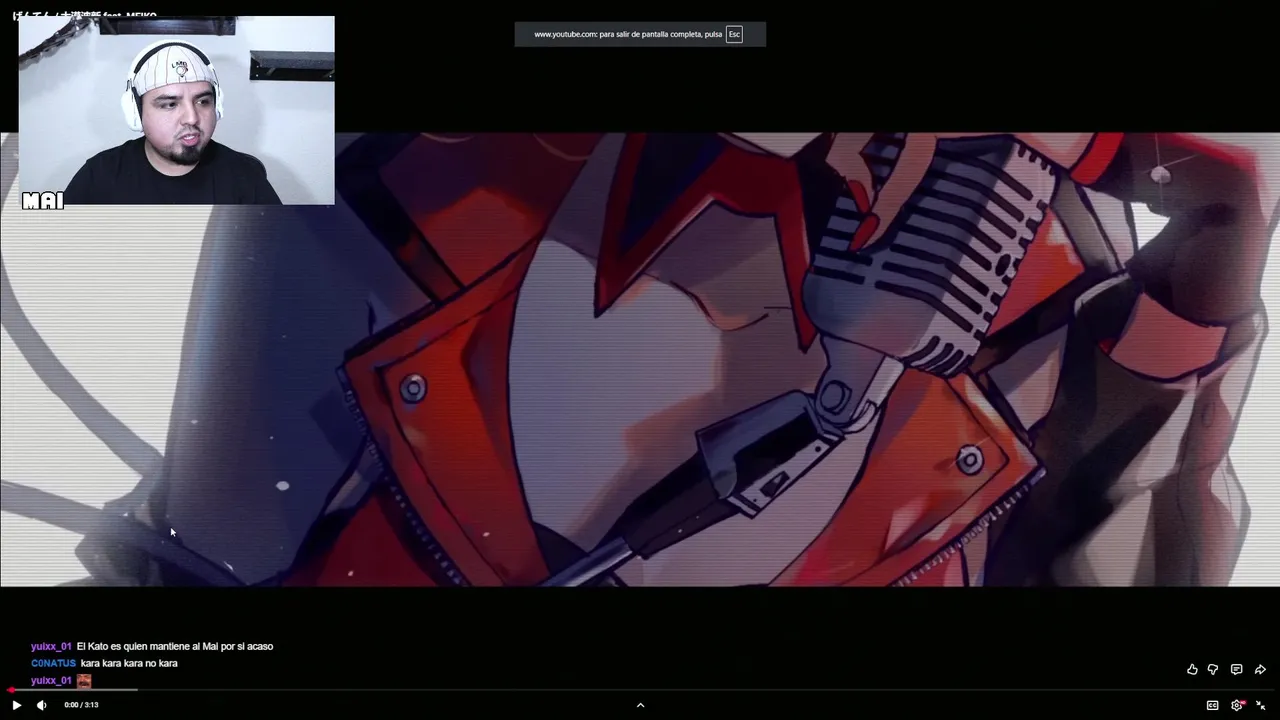Open the comments panel icon
The width and height of the screenshot is (1280, 720).
pyautogui.click(x=1236, y=669)
